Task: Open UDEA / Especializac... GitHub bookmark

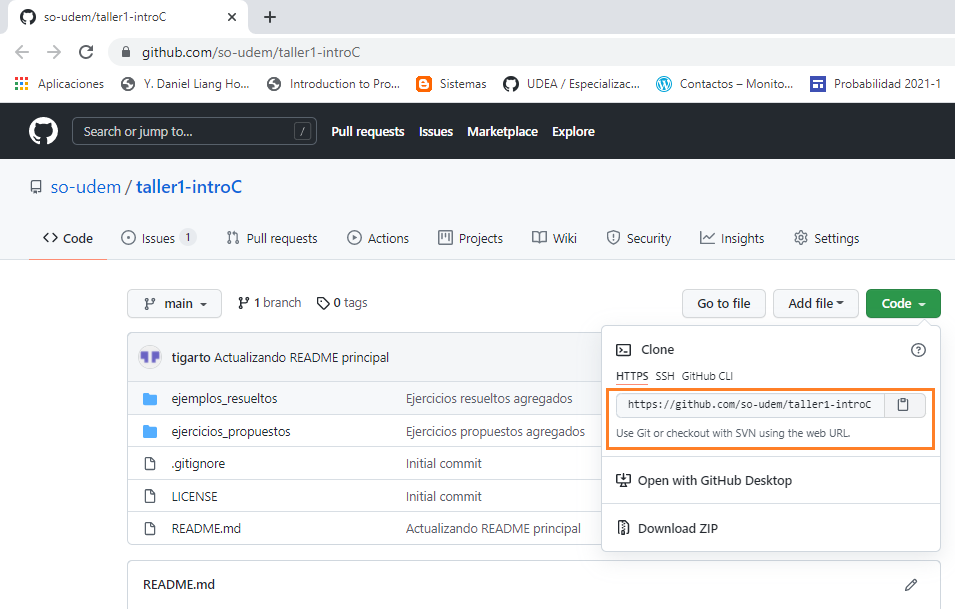Action: [571, 83]
